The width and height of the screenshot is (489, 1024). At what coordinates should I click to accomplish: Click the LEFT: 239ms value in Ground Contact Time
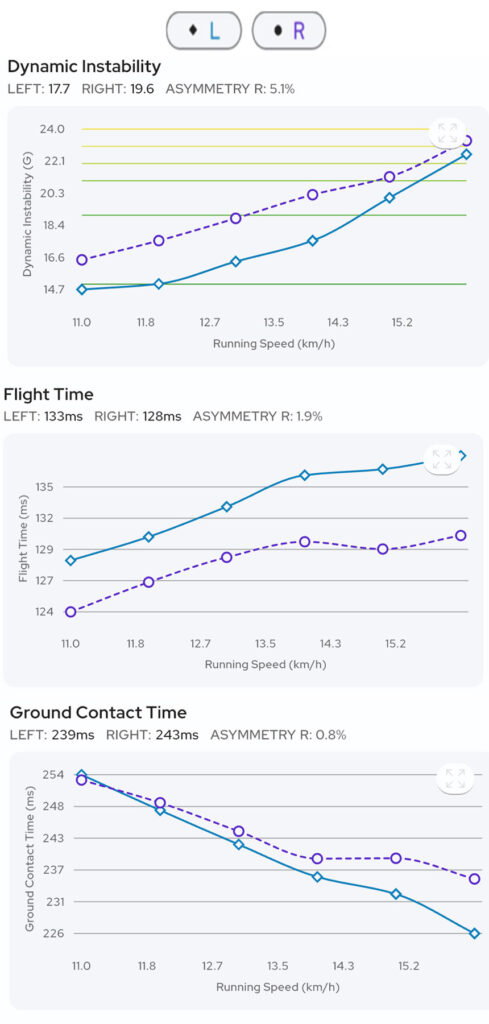point(52,735)
